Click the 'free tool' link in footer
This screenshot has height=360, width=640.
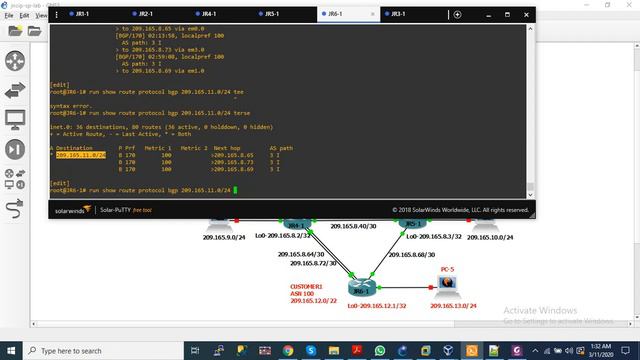pyautogui.click(x=142, y=210)
